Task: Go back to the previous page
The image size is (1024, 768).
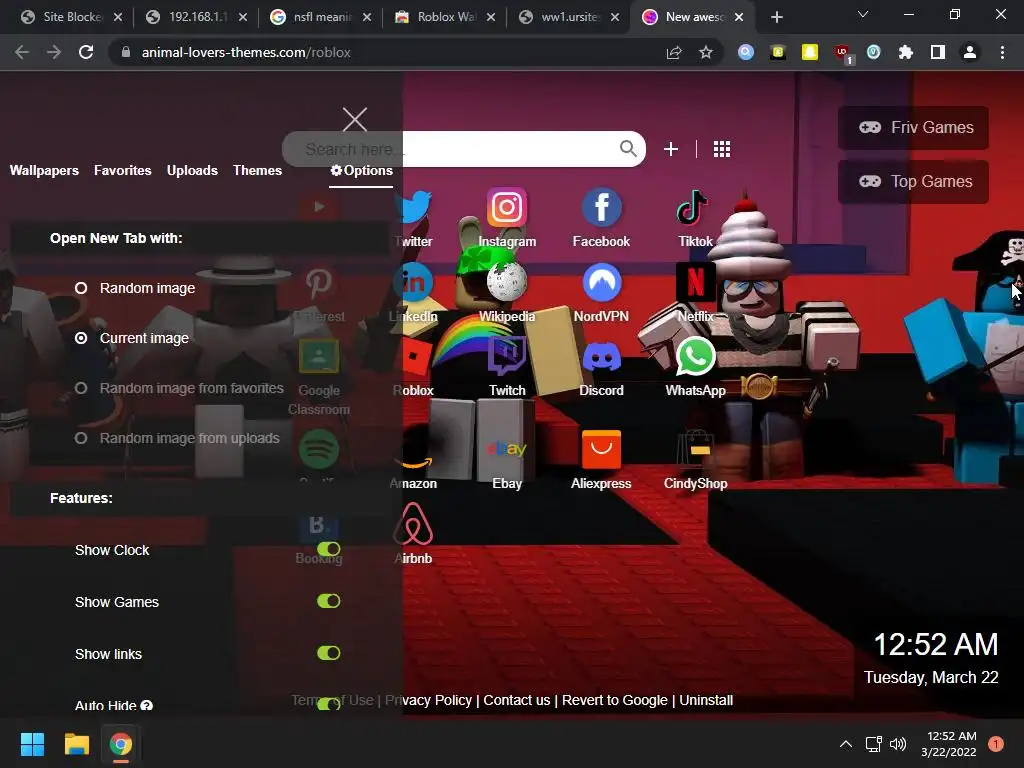Action: (22, 52)
